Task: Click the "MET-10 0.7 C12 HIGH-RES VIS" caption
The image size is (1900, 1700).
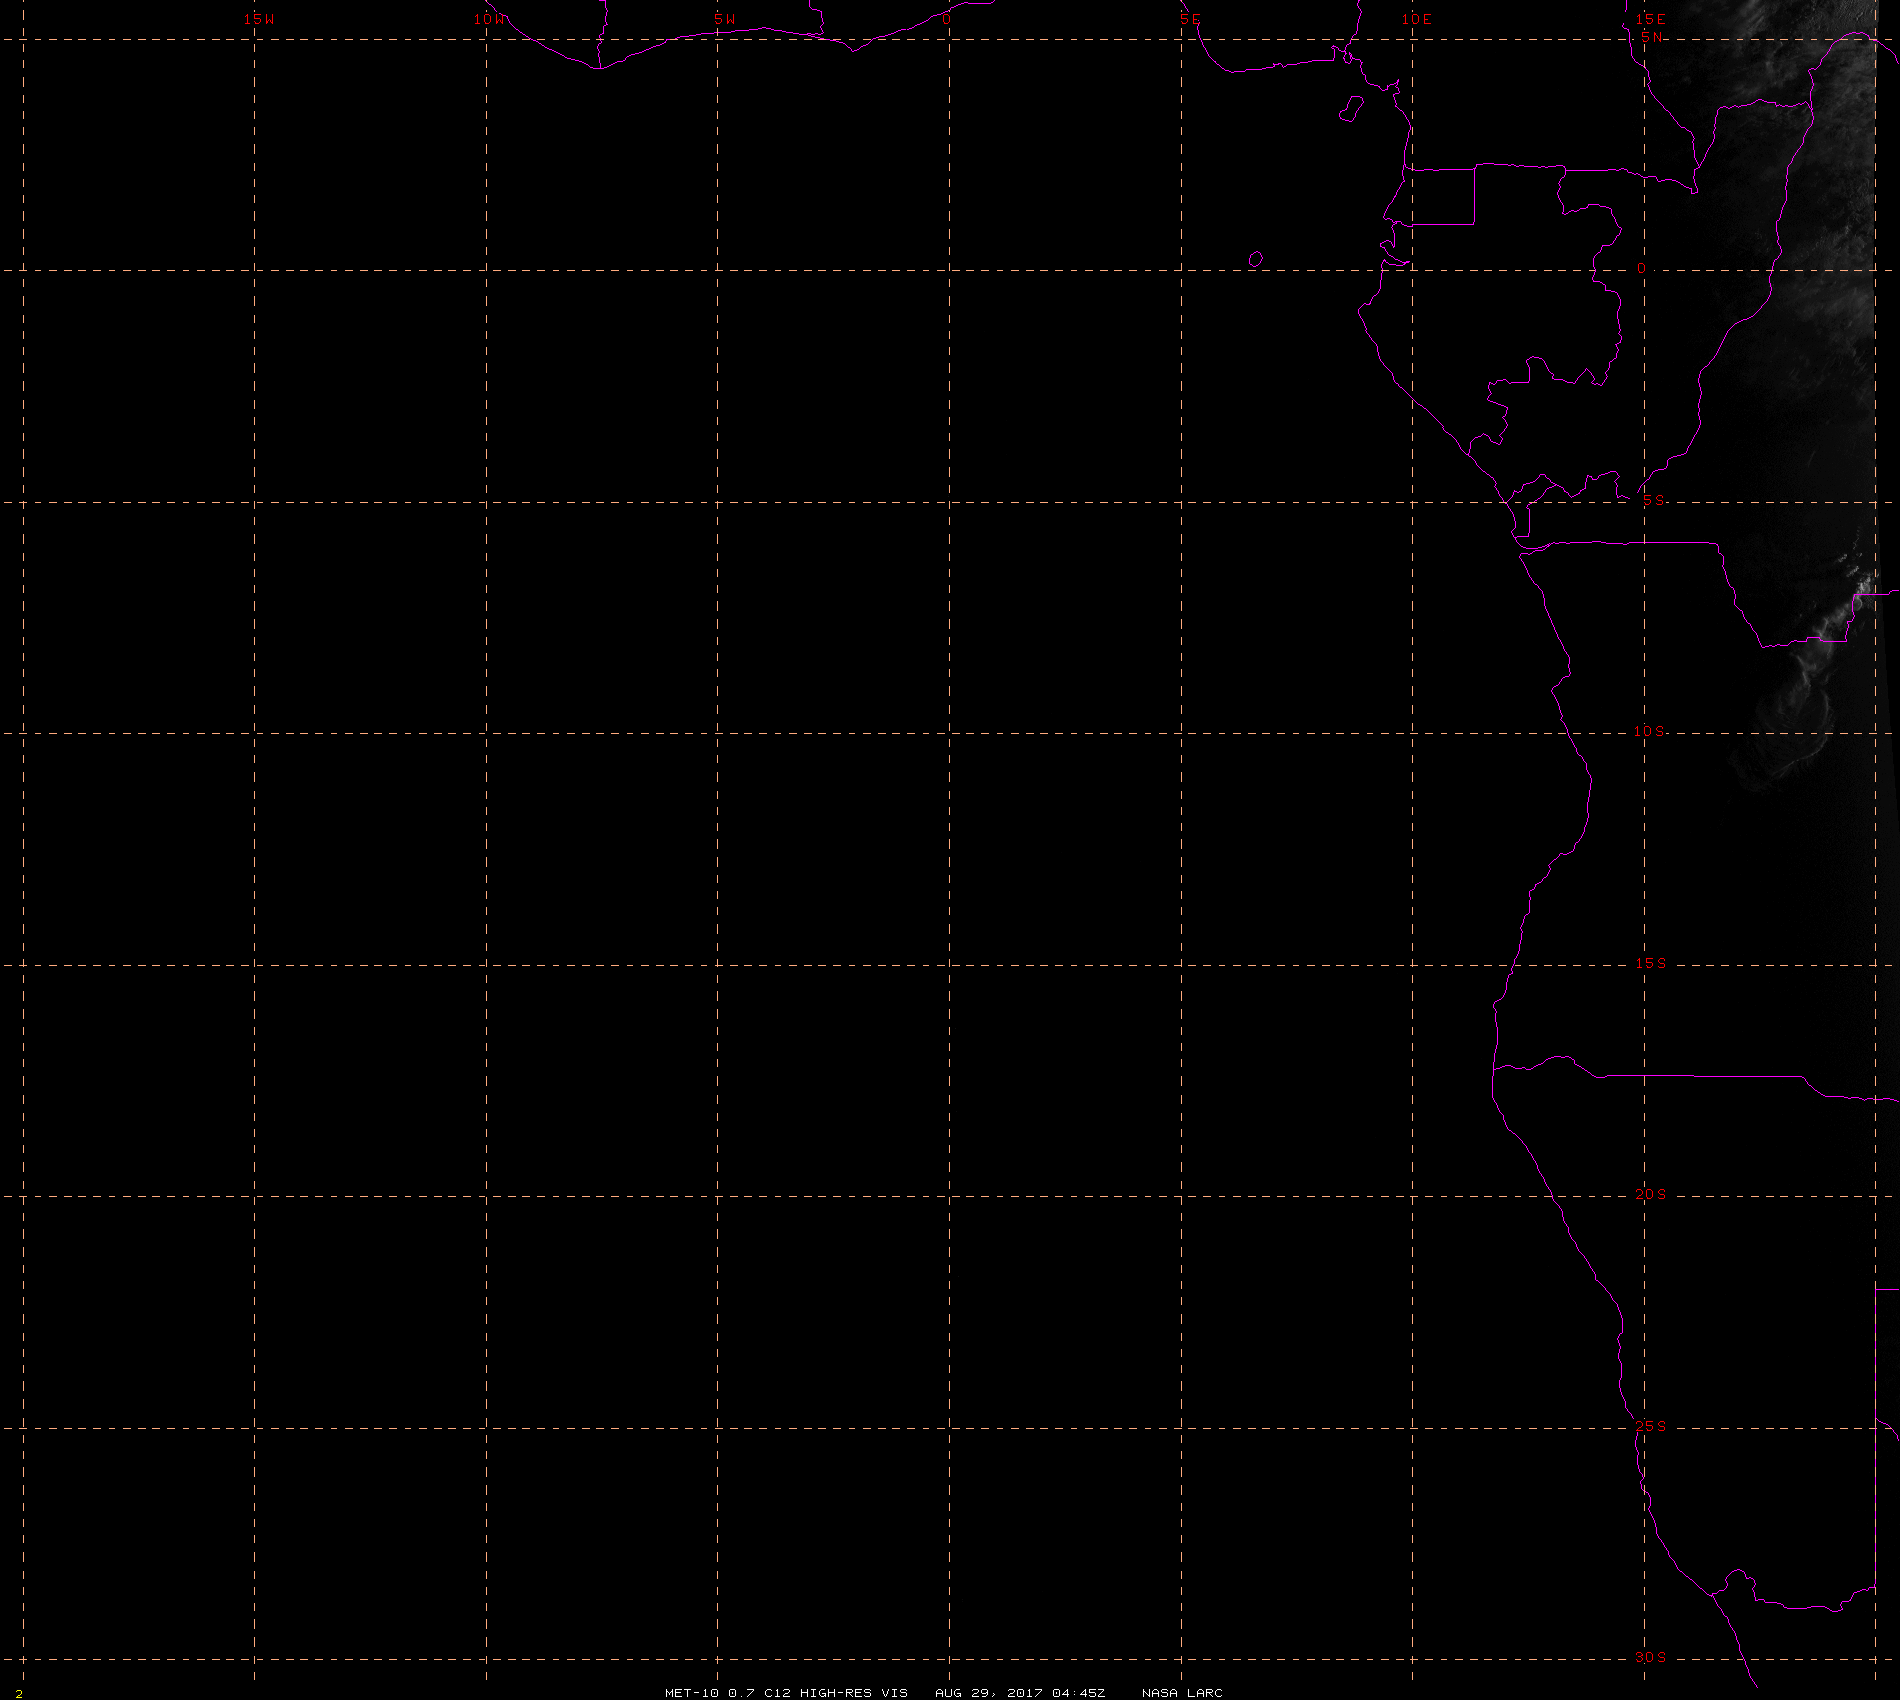Action: 787,1692
